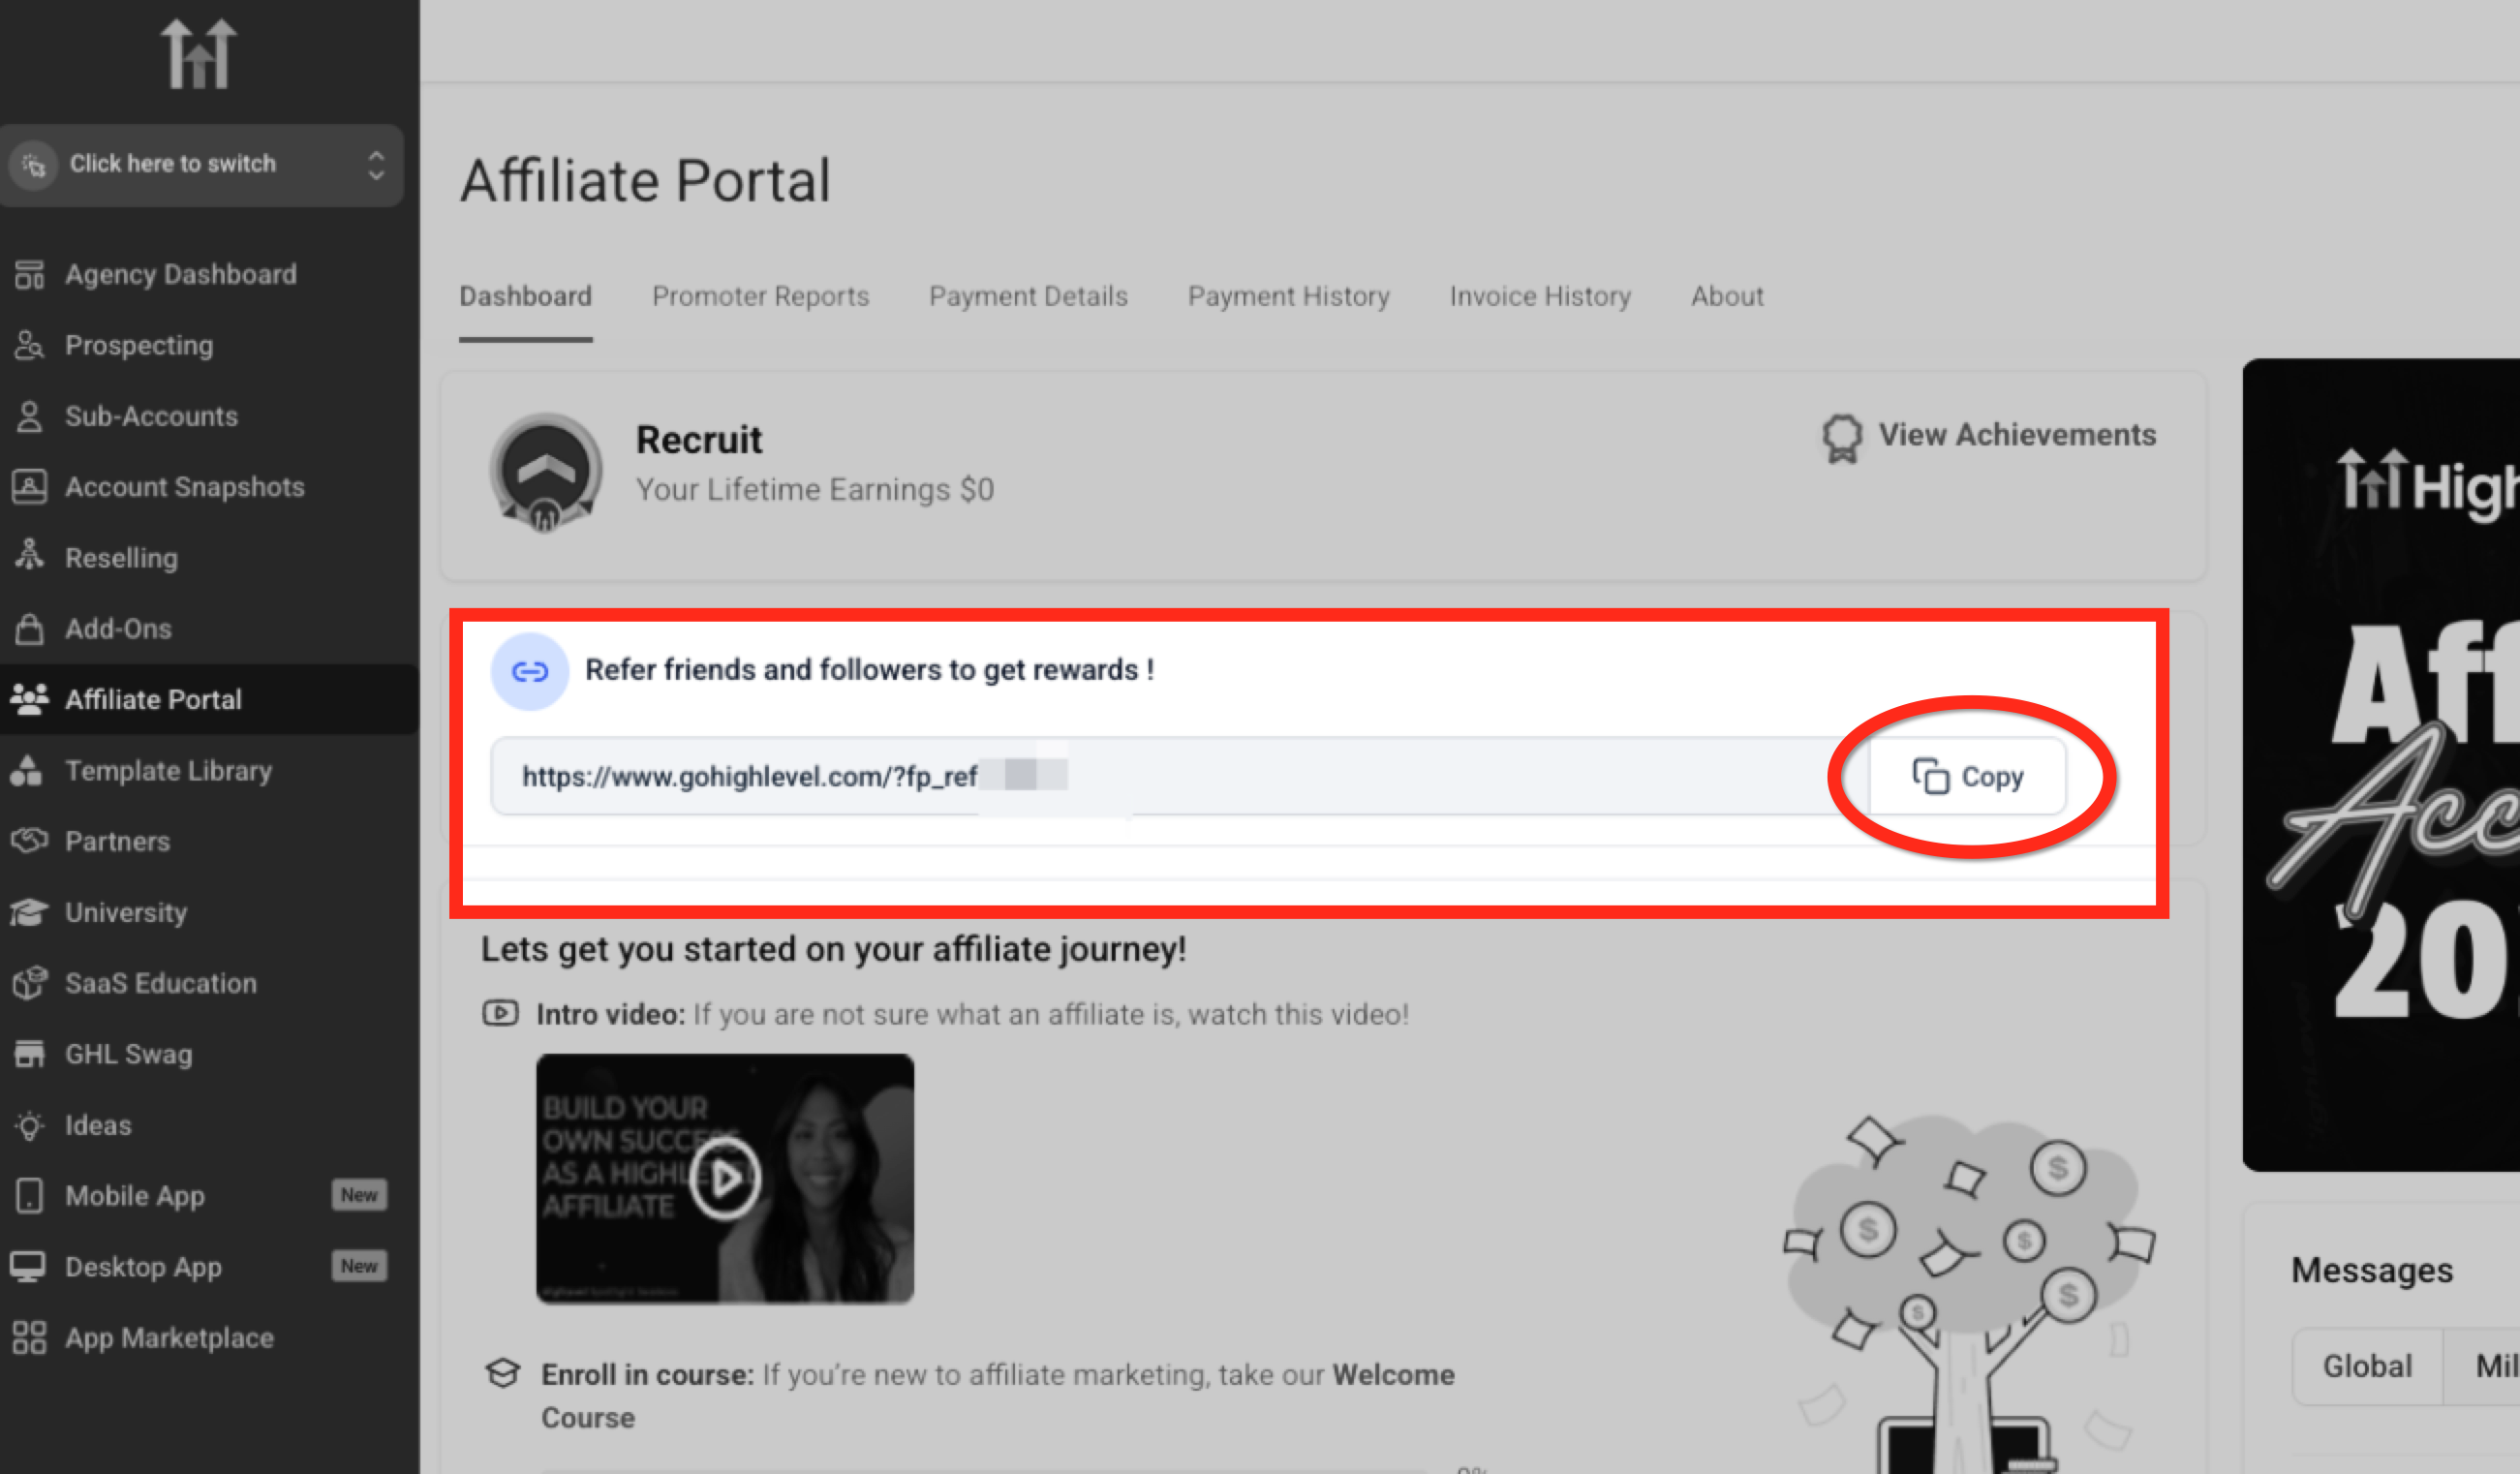Click the Recruit rank badge
2520x1474 pixels.
tap(545, 472)
